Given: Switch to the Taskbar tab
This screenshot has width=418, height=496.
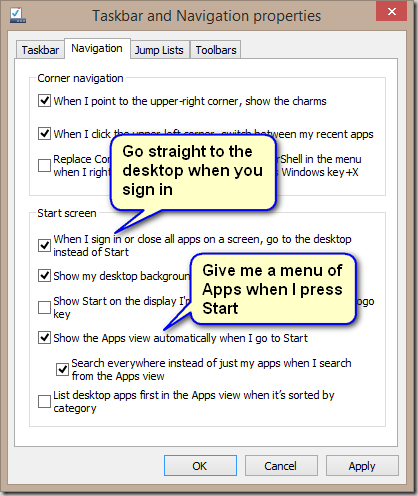Looking at the screenshot, I should coord(40,50).
